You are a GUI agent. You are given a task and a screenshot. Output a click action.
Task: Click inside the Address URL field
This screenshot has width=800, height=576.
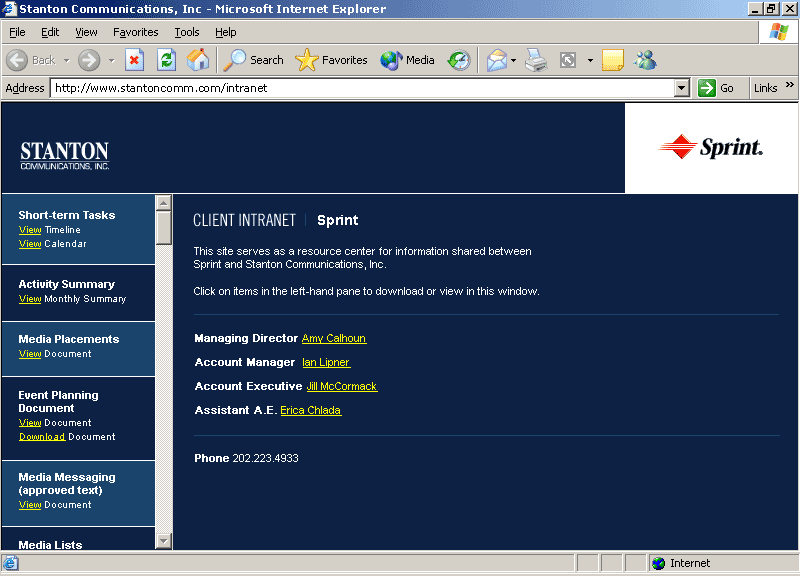(x=360, y=88)
